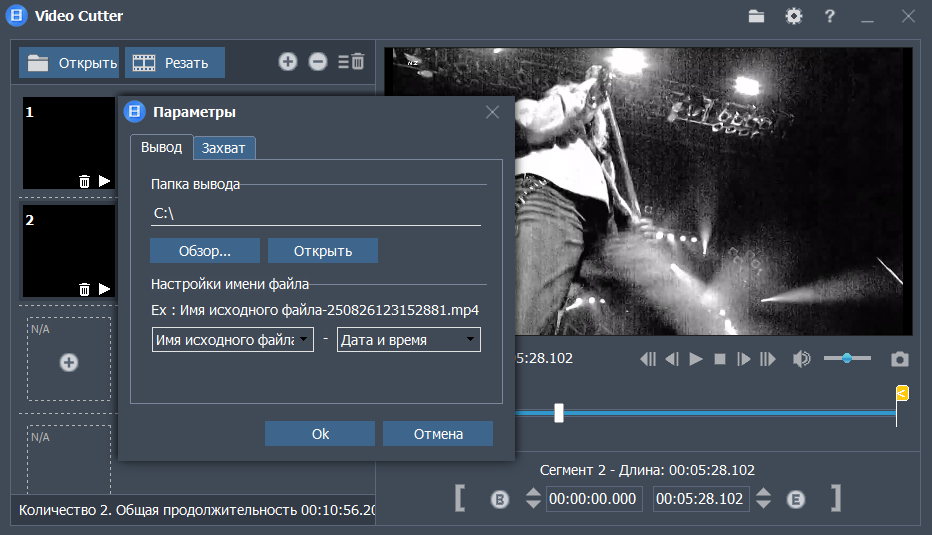The image size is (932, 535).
Task: Open the Имя исходного файла dropdown
Action: point(232,340)
